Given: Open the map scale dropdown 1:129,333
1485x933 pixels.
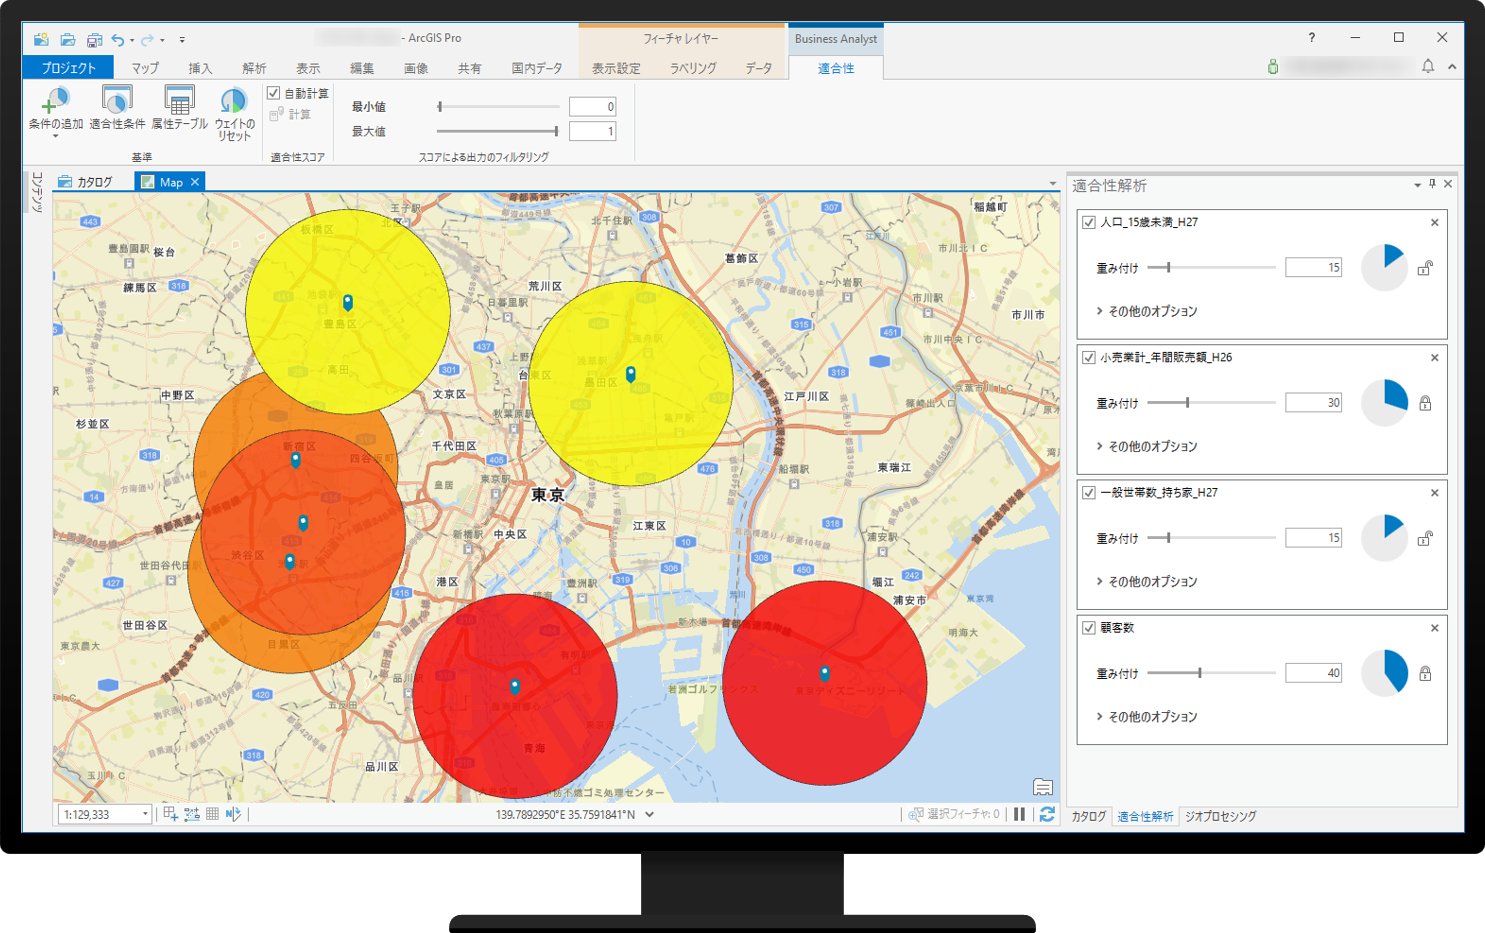Looking at the screenshot, I should click(145, 814).
